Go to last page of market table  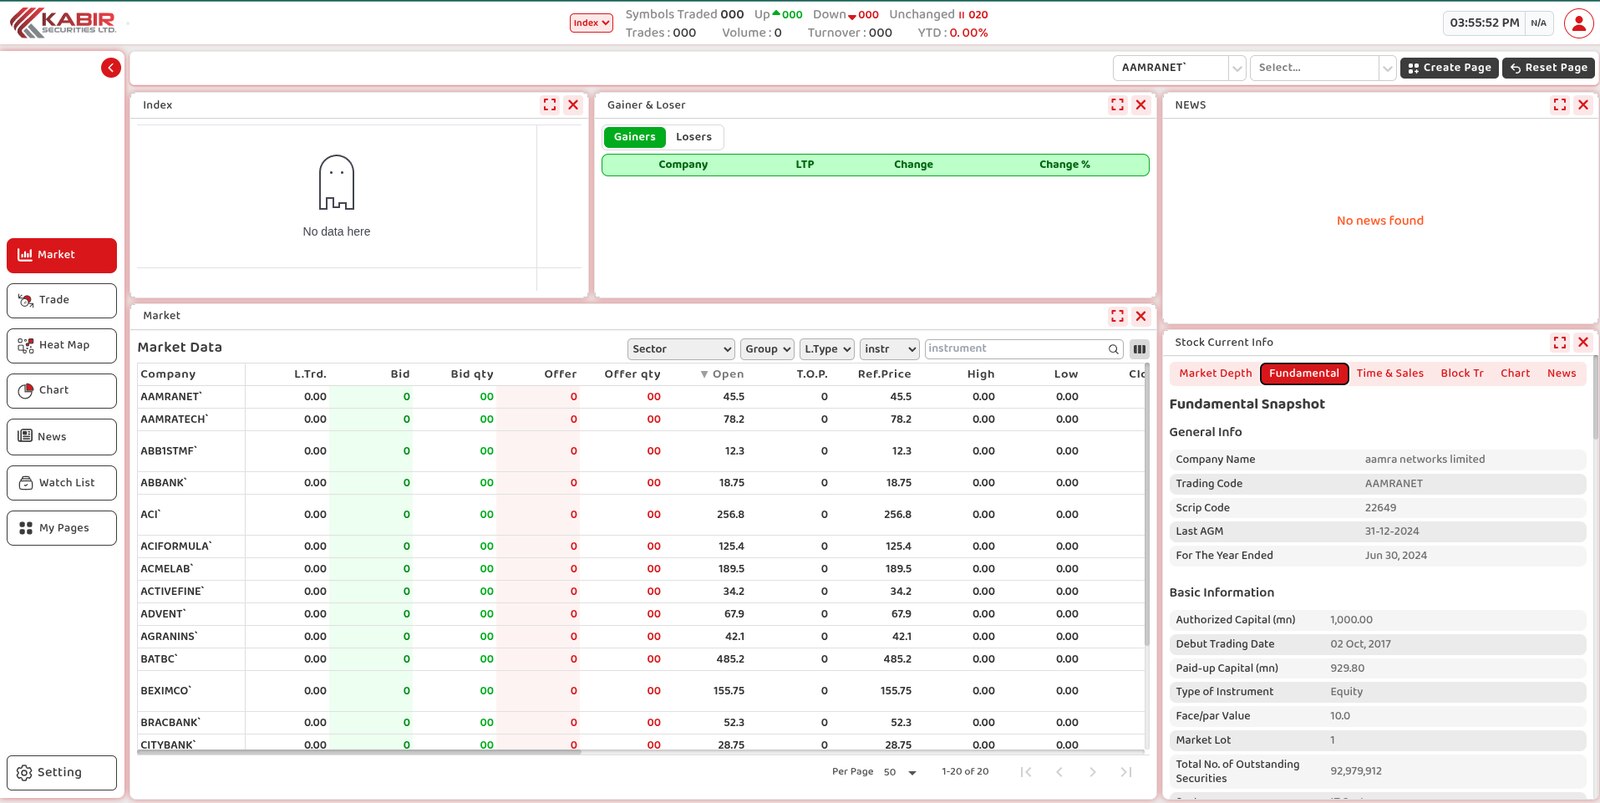pos(1126,772)
